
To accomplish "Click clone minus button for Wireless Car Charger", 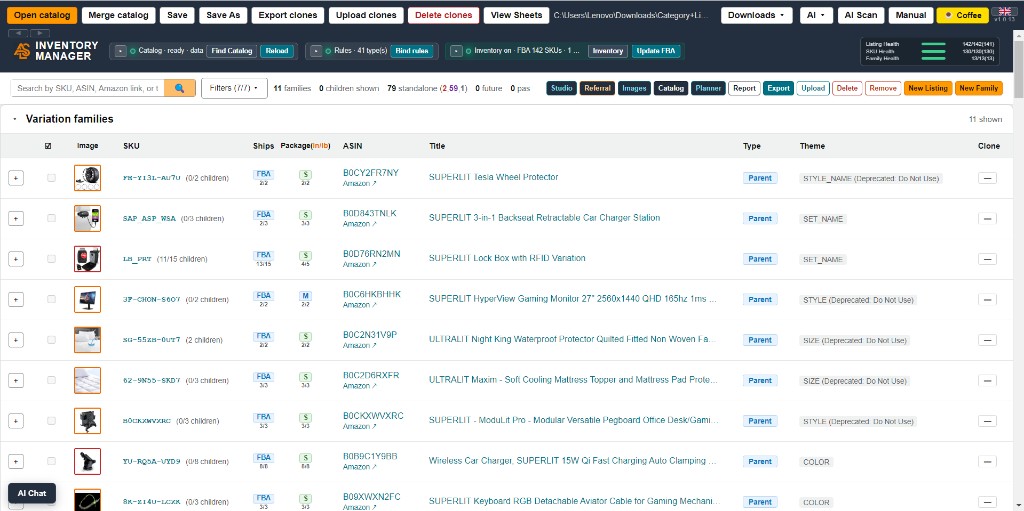I will tap(987, 461).
